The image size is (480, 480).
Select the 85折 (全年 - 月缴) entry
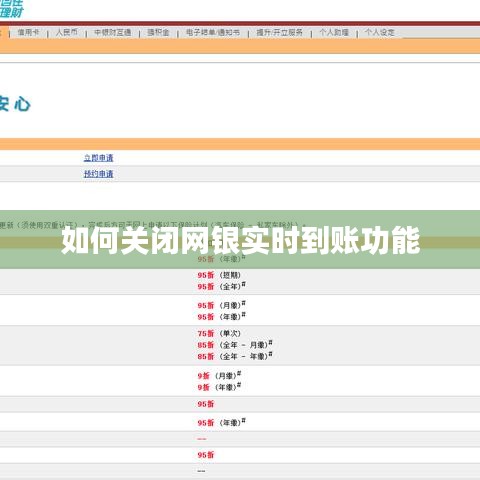click(235, 345)
